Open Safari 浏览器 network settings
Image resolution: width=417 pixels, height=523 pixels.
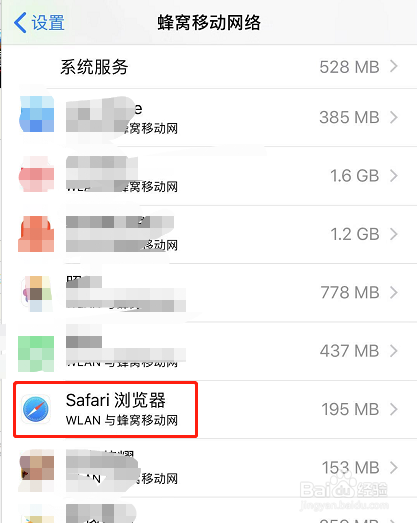[210, 409]
